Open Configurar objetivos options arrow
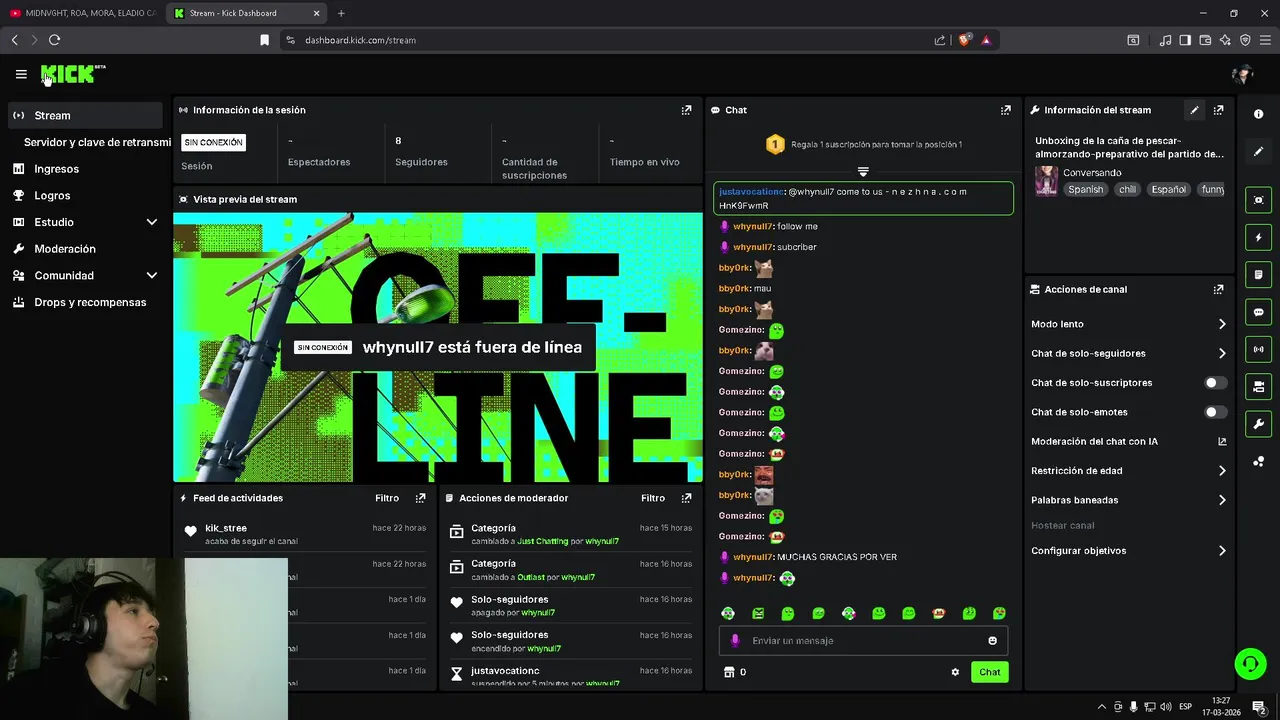This screenshot has width=1280, height=720. (1222, 551)
